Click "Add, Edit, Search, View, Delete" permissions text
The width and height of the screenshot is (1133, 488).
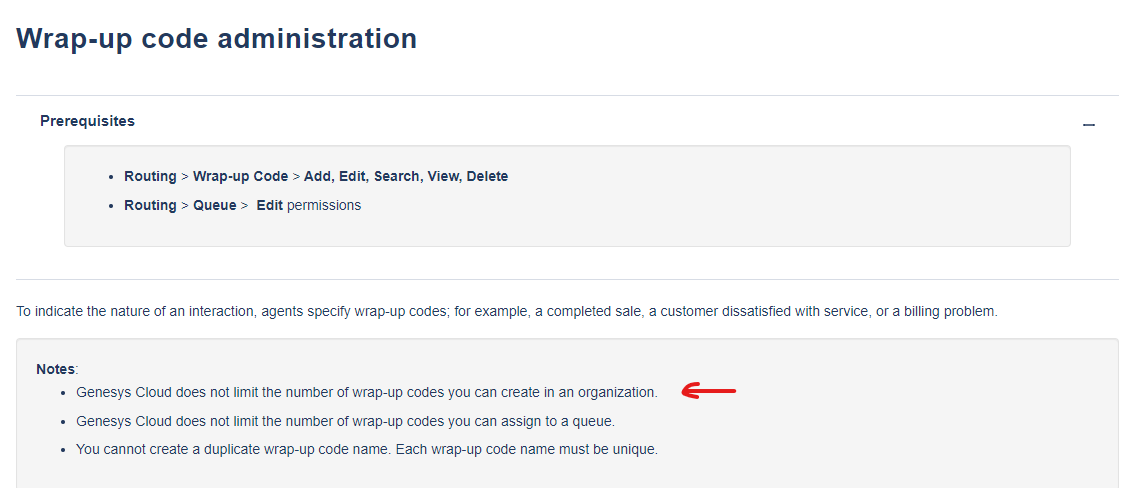click(406, 176)
